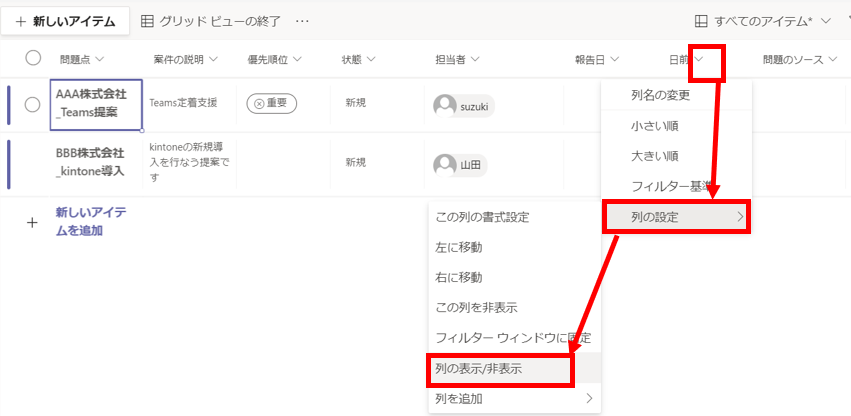
Task: Expand the すべてのアイテム view dropdown
Action: [x=826, y=22]
